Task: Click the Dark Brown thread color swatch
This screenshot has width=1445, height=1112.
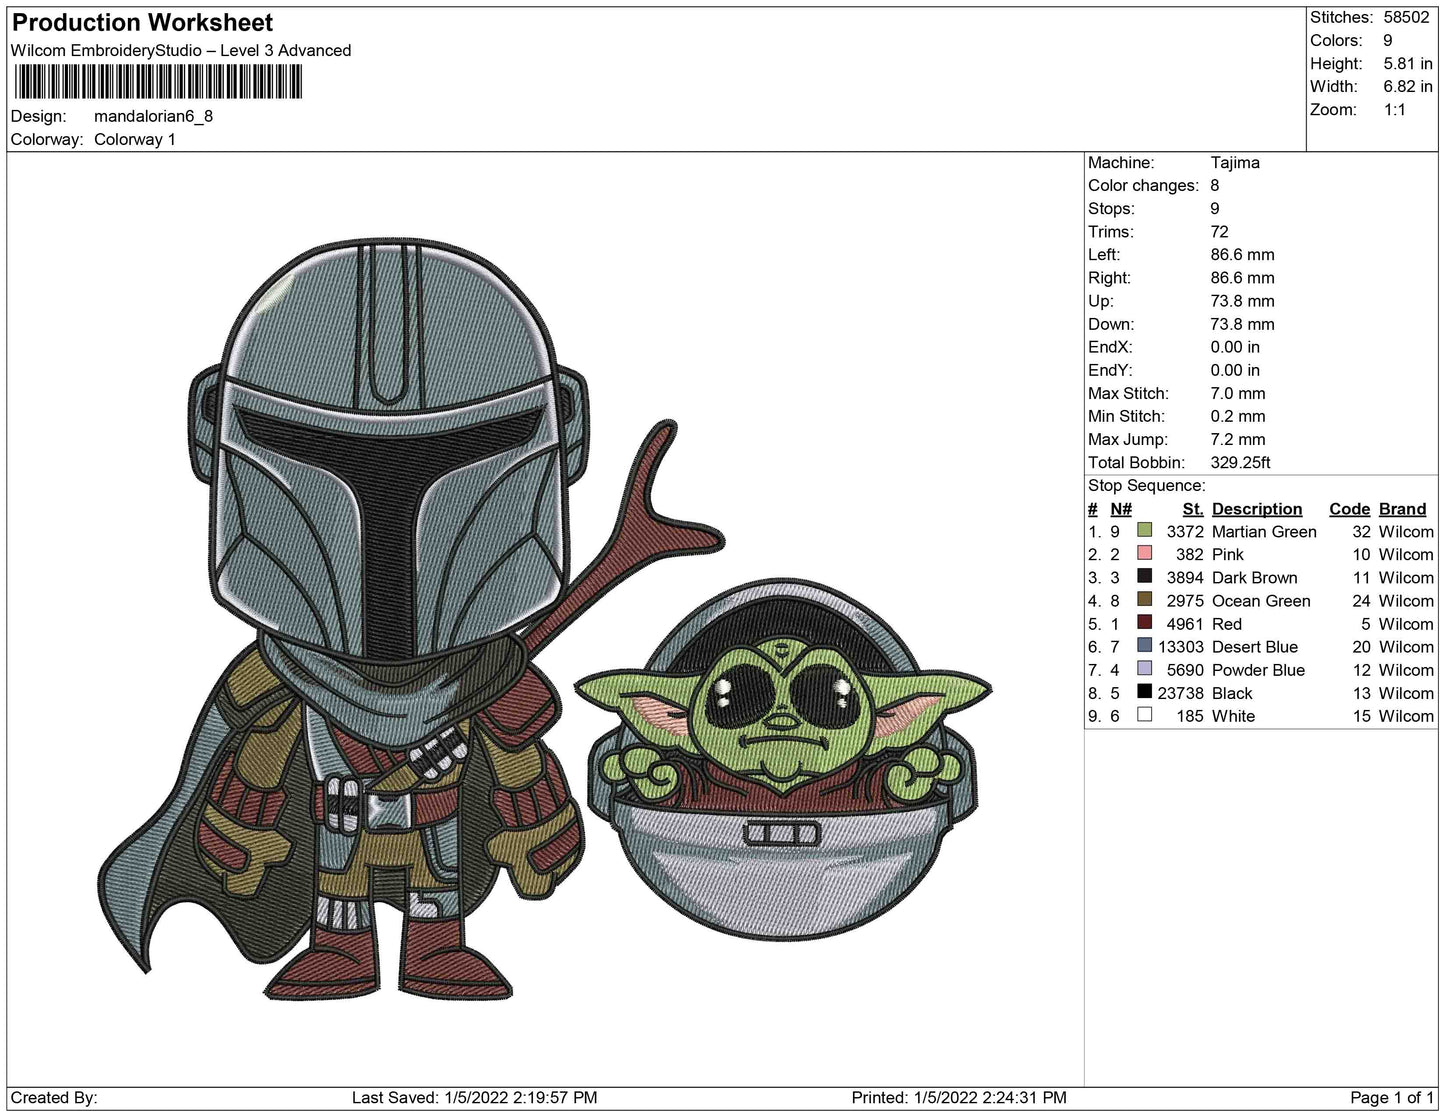Action: click(x=1145, y=577)
